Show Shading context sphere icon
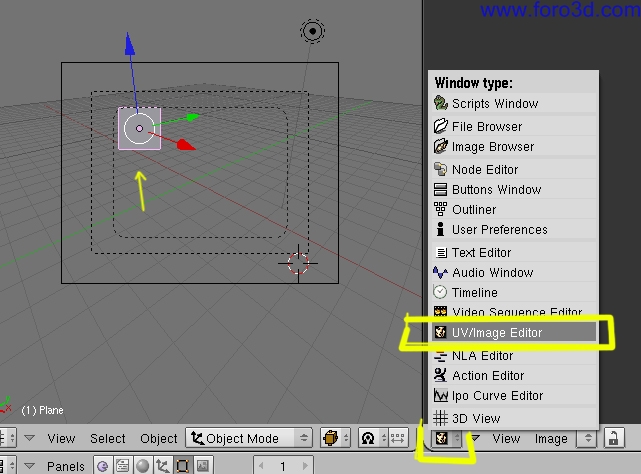Image resolution: width=641 pixels, height=474 pixels. 143,466
